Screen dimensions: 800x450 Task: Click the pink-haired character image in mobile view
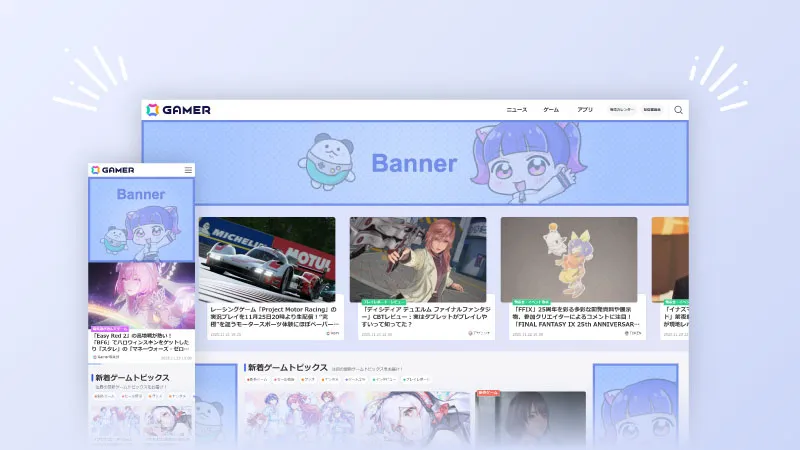pos(141,295)
